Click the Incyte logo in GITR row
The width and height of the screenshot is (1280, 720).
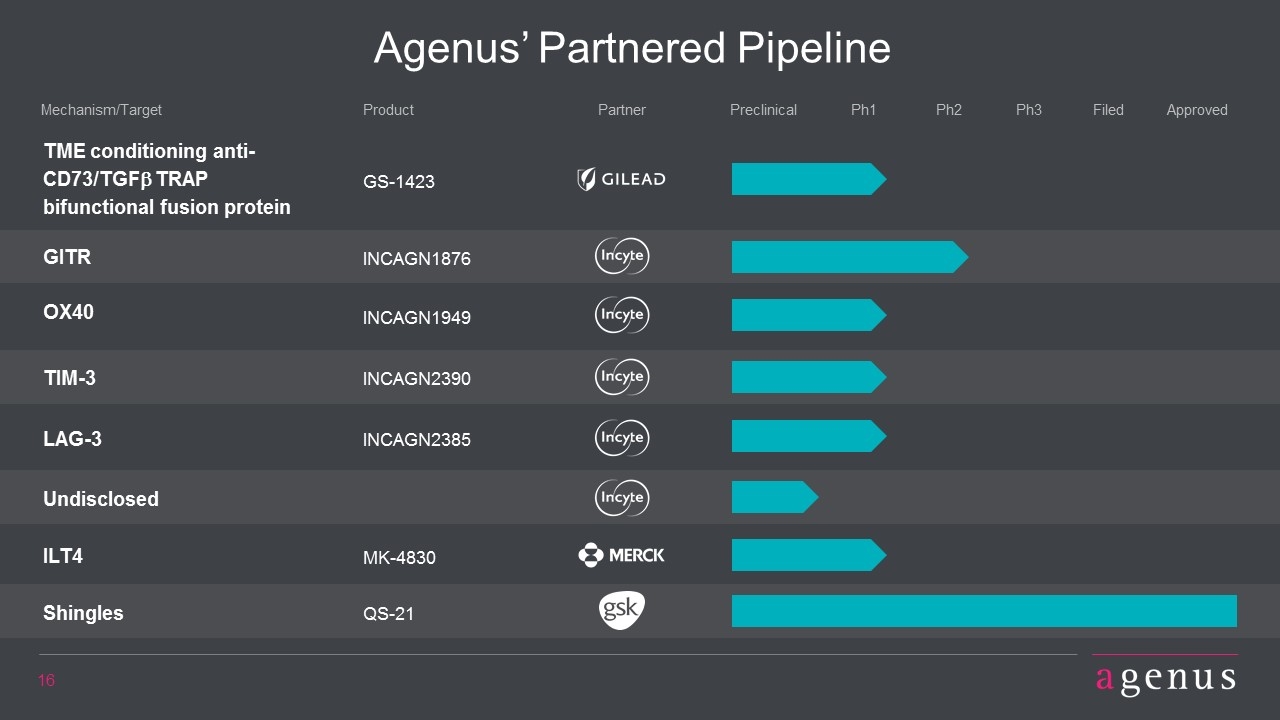[x=622, y=256]
